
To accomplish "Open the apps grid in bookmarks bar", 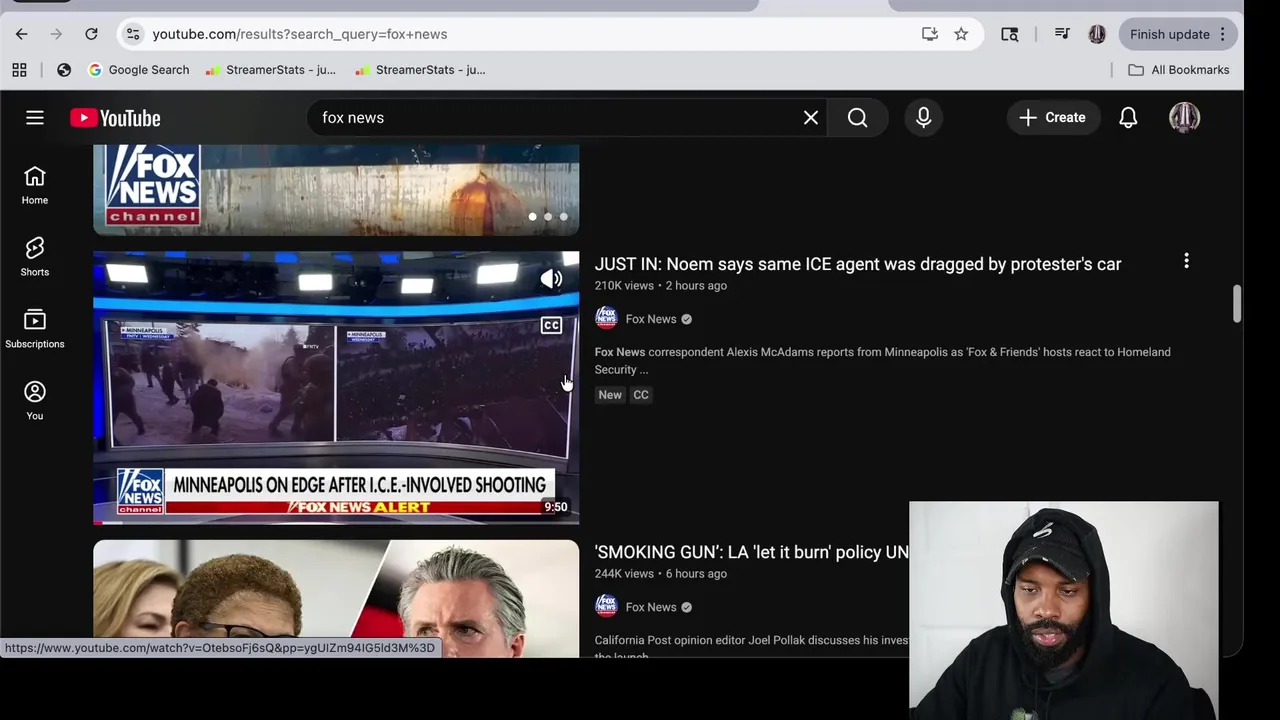I will point(19,70).
